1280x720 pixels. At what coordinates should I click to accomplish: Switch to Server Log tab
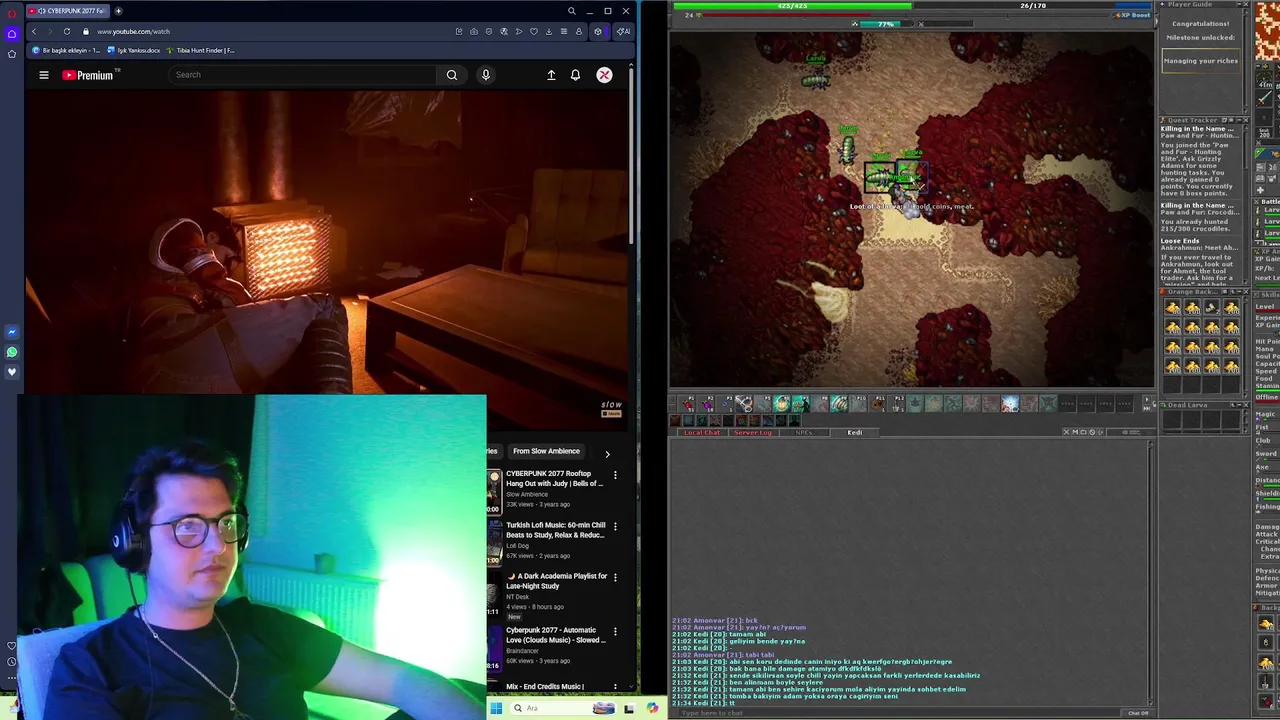pyautogui.click(x=753, y=432)
